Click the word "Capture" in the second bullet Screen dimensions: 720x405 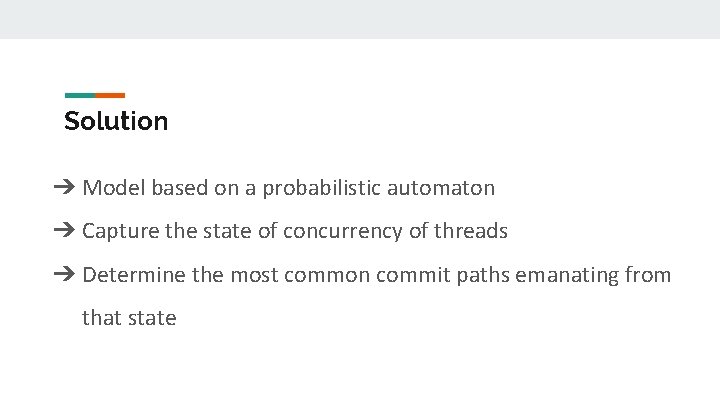coord(121,231)
